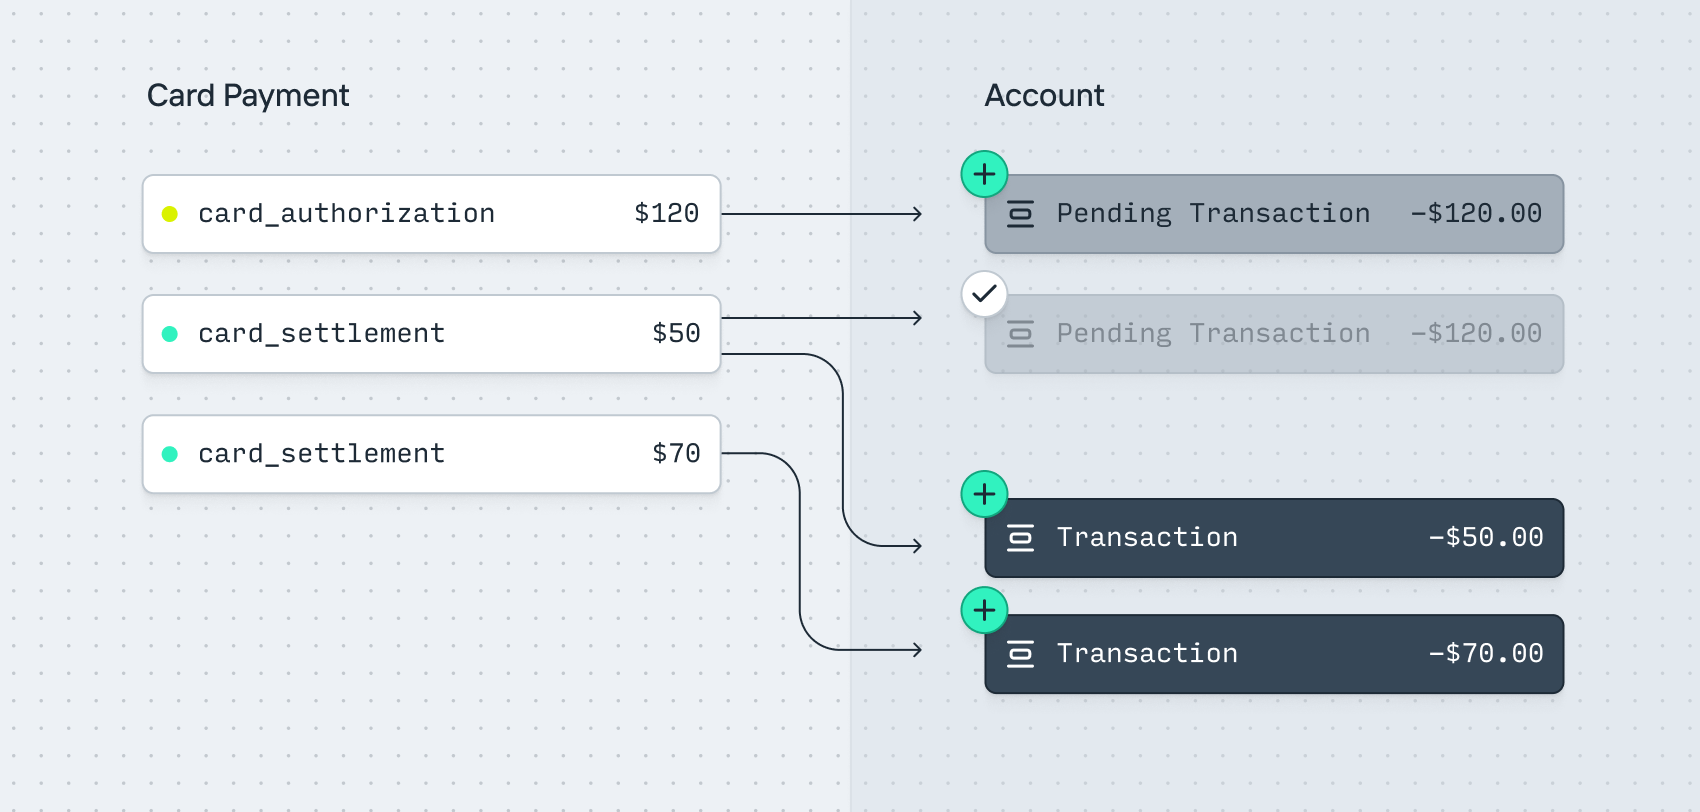Click the list icon in the active Pending Transaction row
The width and height of the screenshot is (1700, 812).
point(1020,214)
